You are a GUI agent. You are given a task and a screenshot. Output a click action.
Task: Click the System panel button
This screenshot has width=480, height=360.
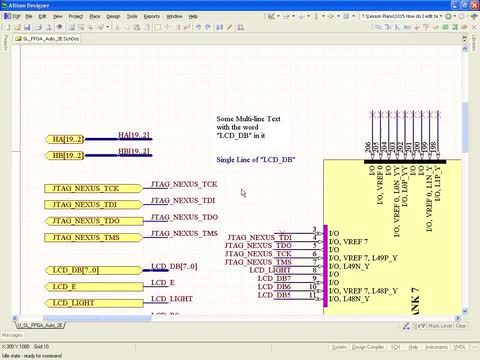(x=339, y=347)
